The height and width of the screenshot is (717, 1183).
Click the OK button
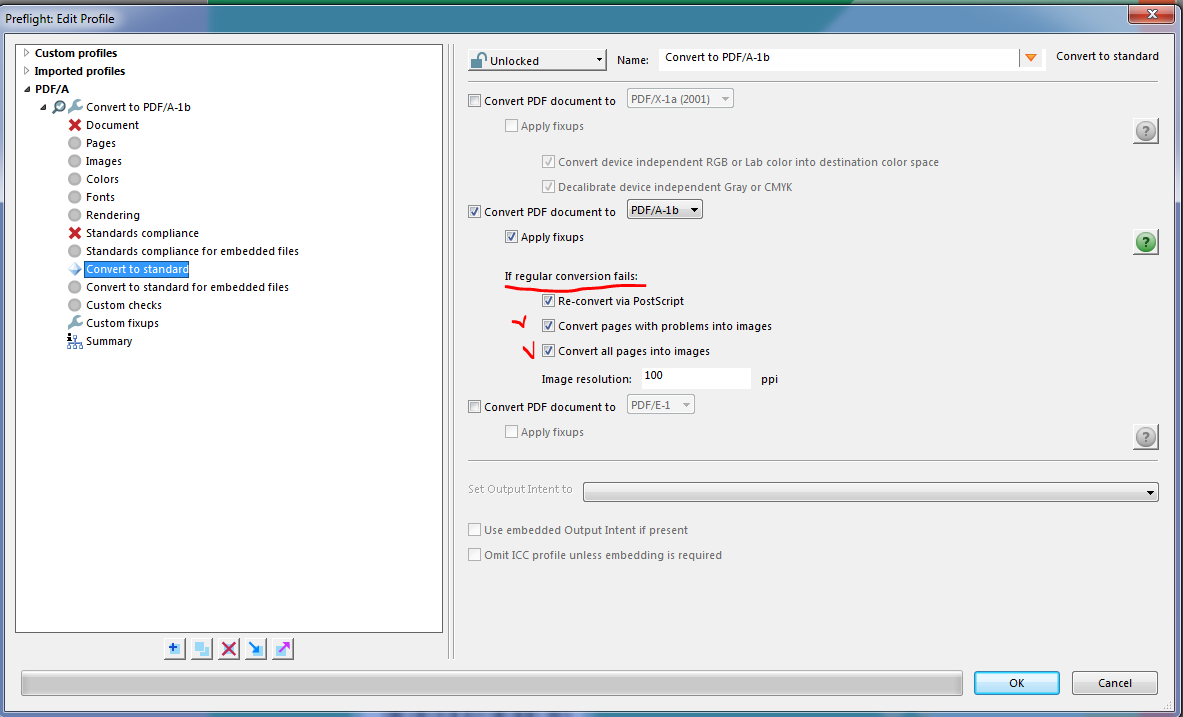pos(1016,683)
